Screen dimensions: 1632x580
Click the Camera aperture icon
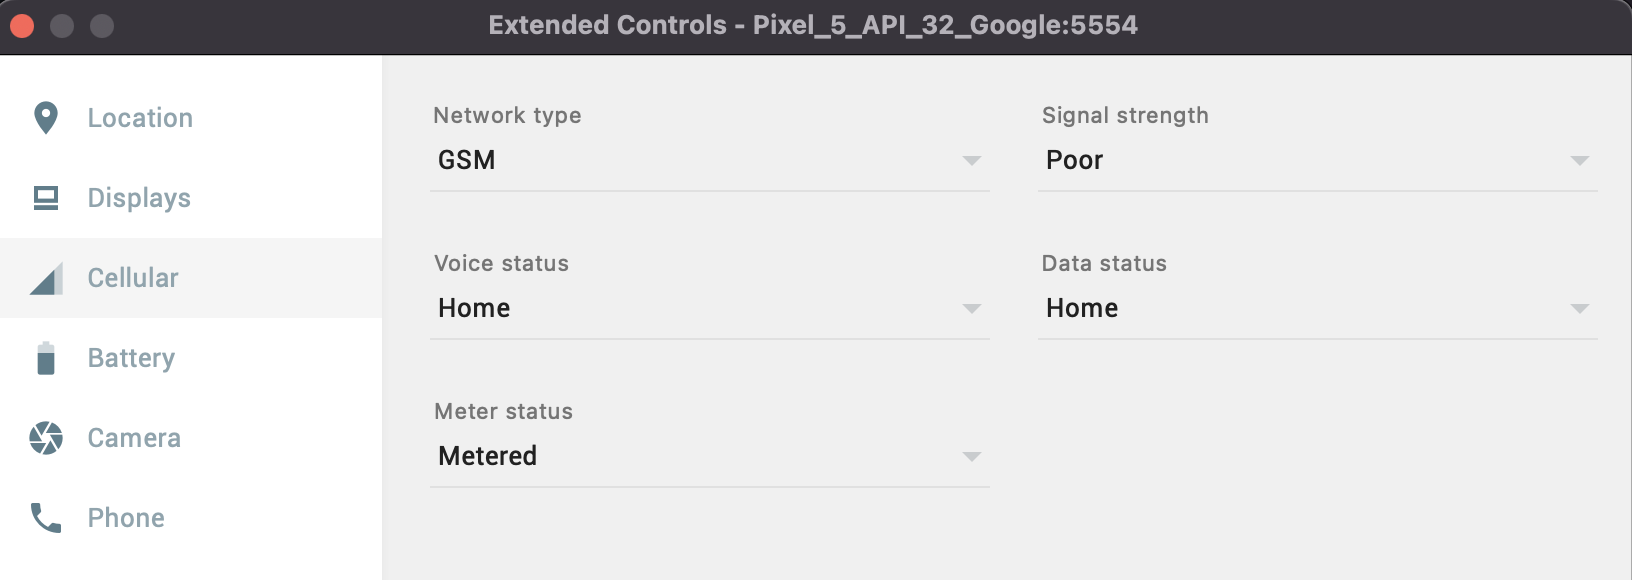(44, 437)
